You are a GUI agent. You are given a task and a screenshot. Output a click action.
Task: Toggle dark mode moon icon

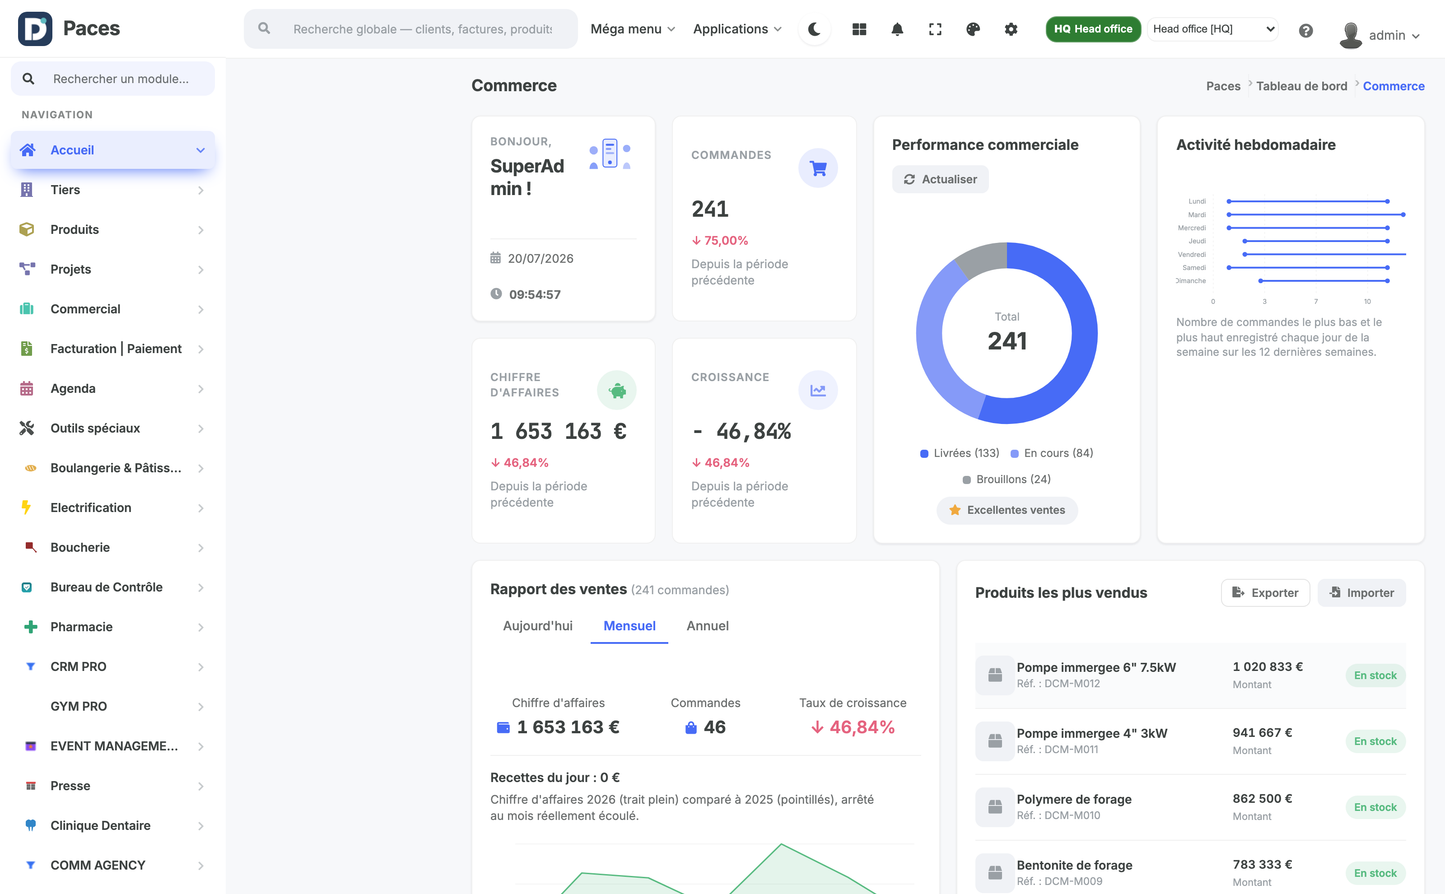[815, 29]
